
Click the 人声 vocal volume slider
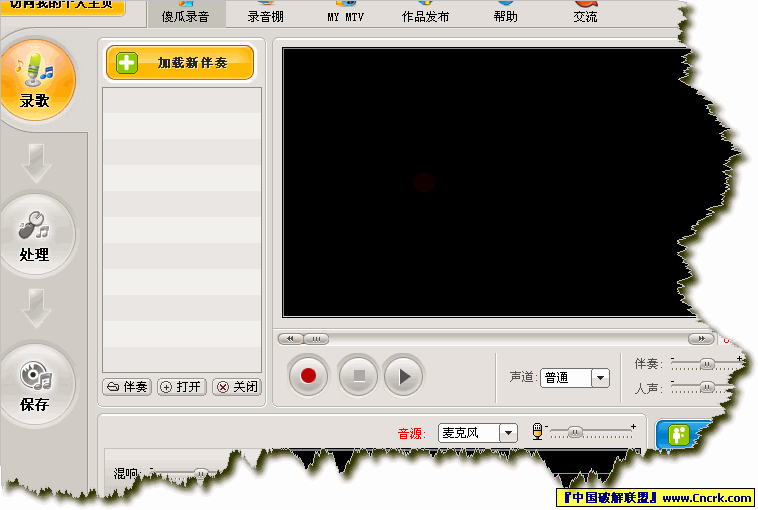click(706, 388)
